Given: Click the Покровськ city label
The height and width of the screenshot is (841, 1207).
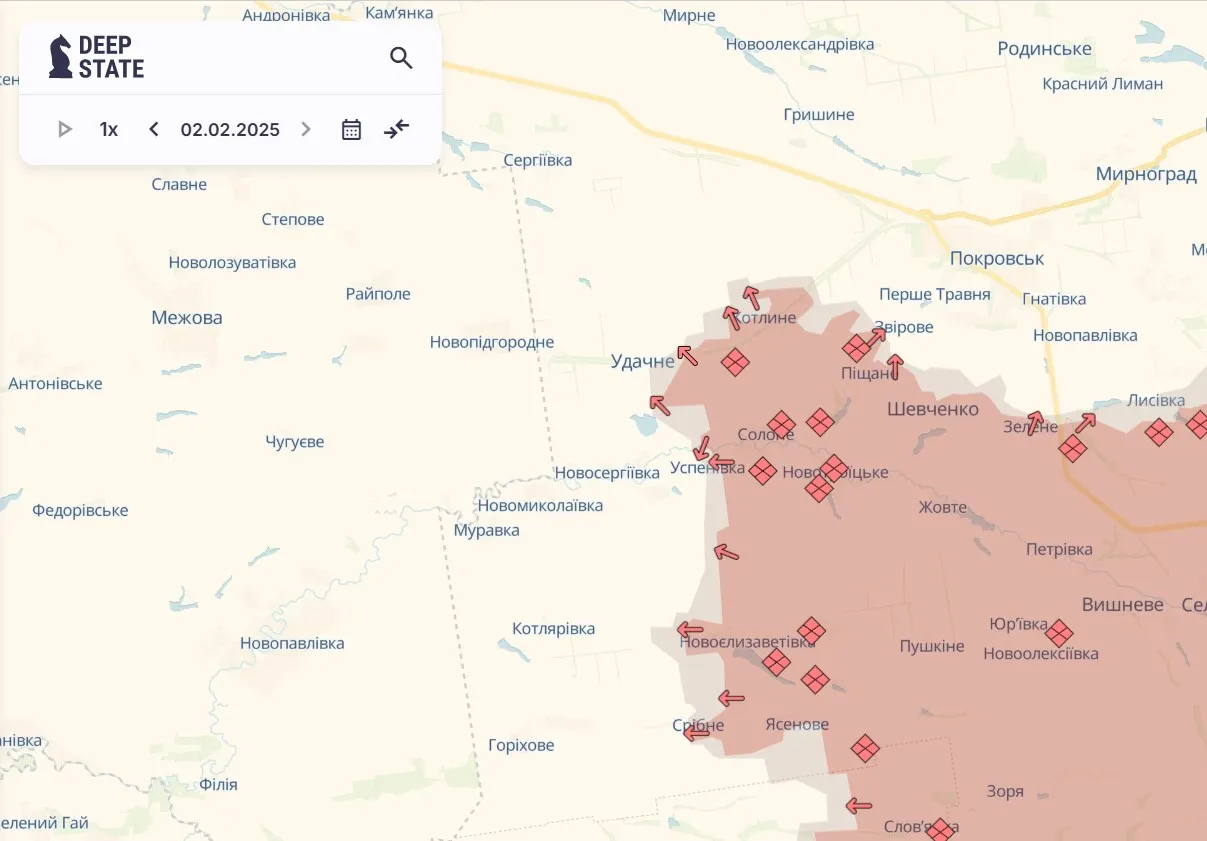Looking at the screenshot, I should [x=996, y=258].
